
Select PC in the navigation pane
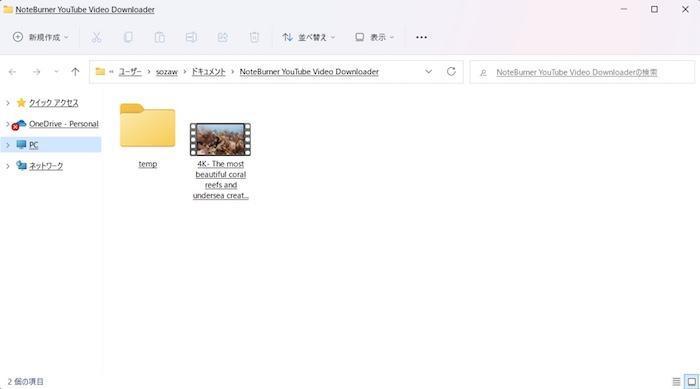[33, 145]
